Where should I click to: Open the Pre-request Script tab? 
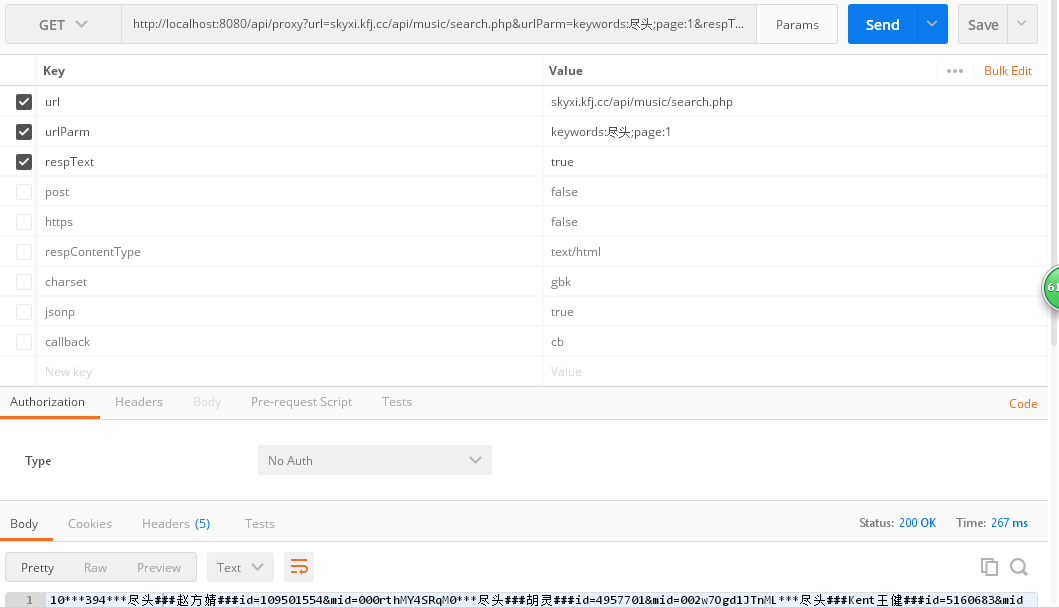[301, 402]
